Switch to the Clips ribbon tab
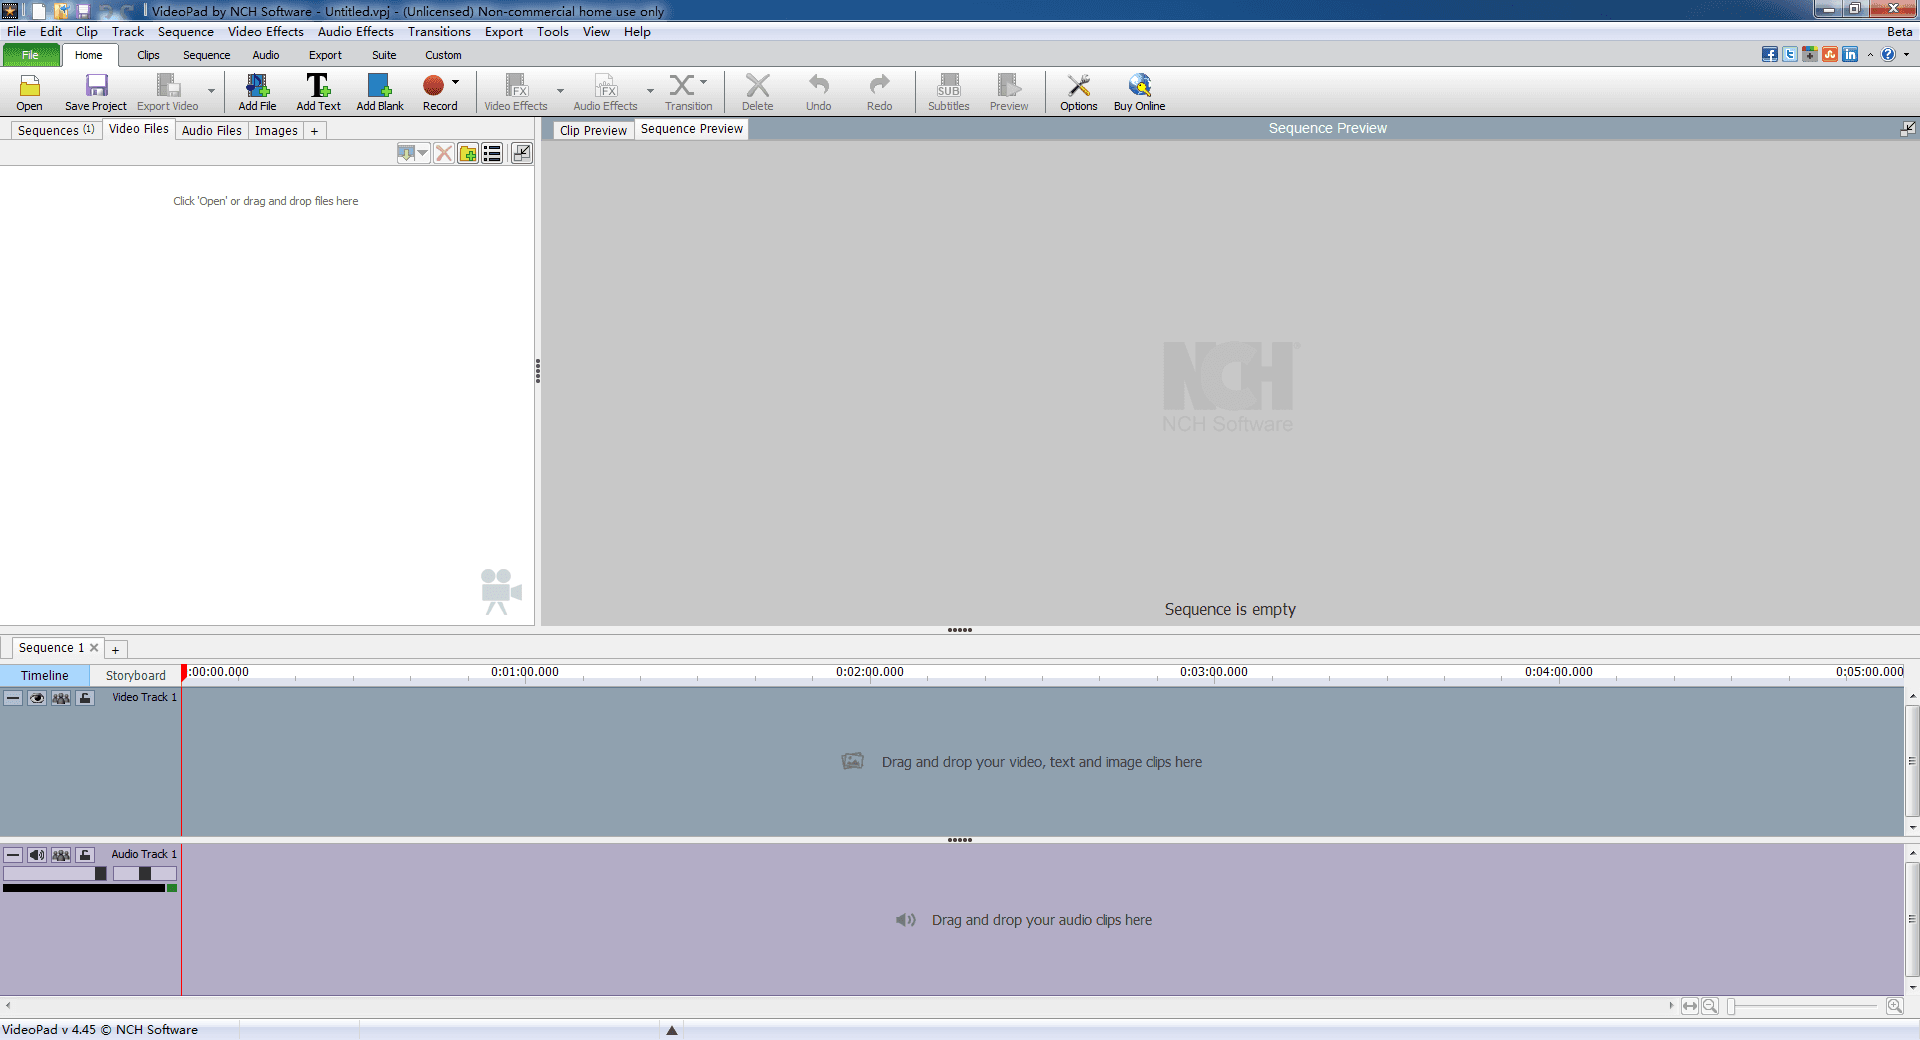The height and width of the screenshot is (1040, 1920). pyautogui.click(x=148, y=55)
